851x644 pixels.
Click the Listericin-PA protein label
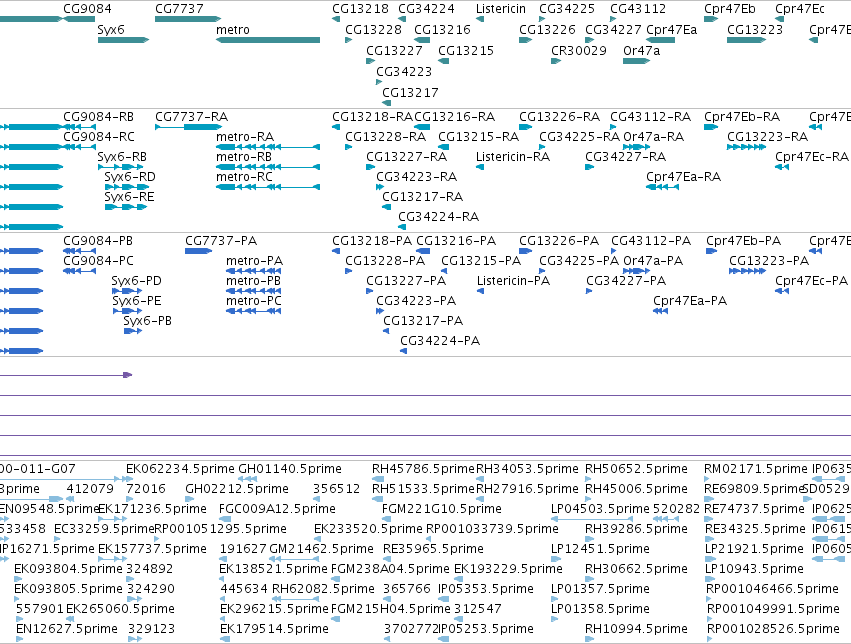[513, 281]
